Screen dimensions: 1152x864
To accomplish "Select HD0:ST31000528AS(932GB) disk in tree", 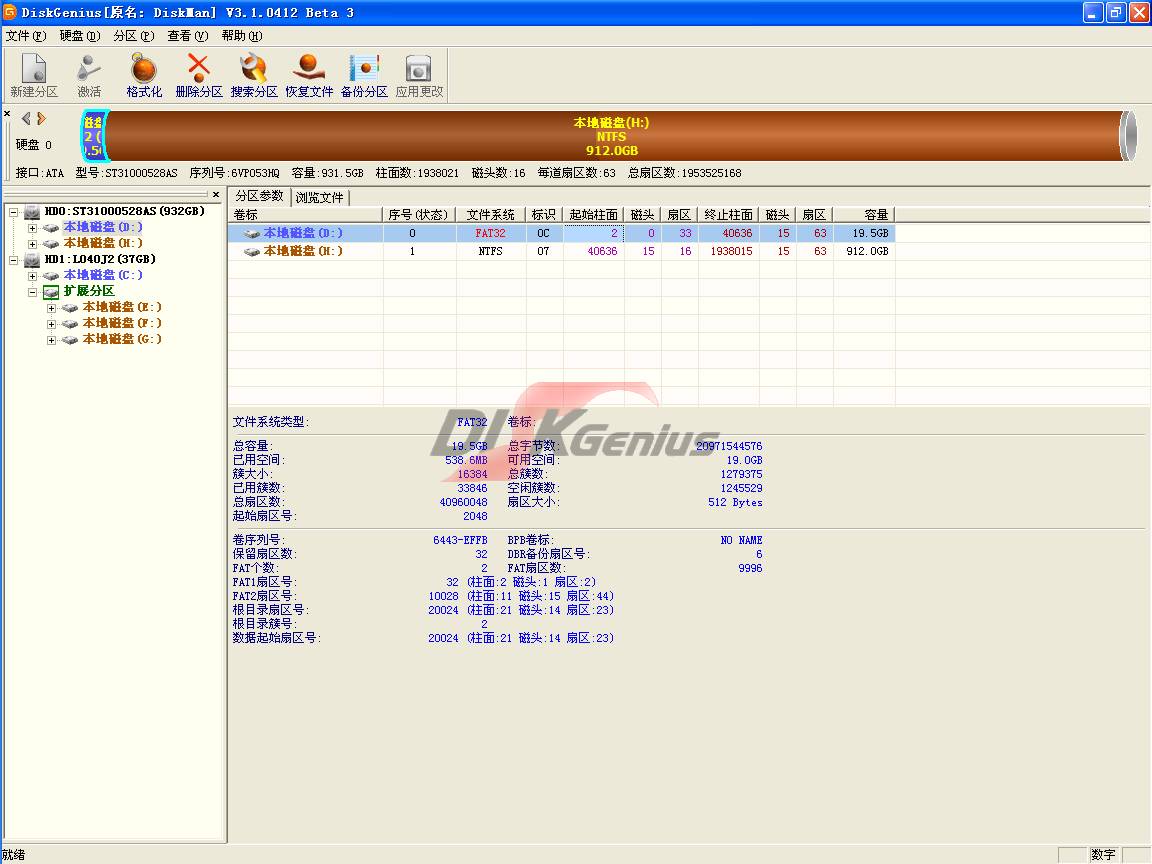I will coord(123,211).
